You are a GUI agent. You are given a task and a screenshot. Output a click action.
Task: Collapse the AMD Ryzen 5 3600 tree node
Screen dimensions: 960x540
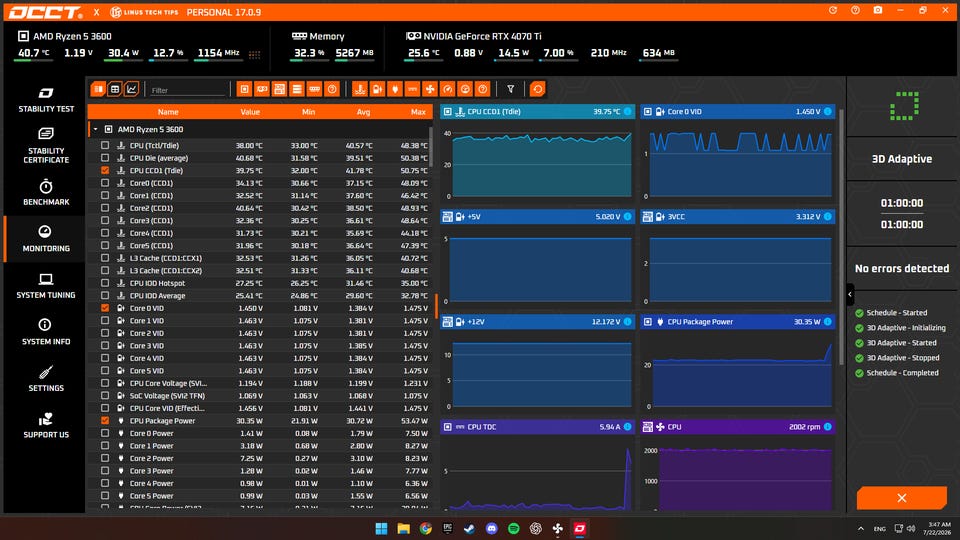point(96,129)
